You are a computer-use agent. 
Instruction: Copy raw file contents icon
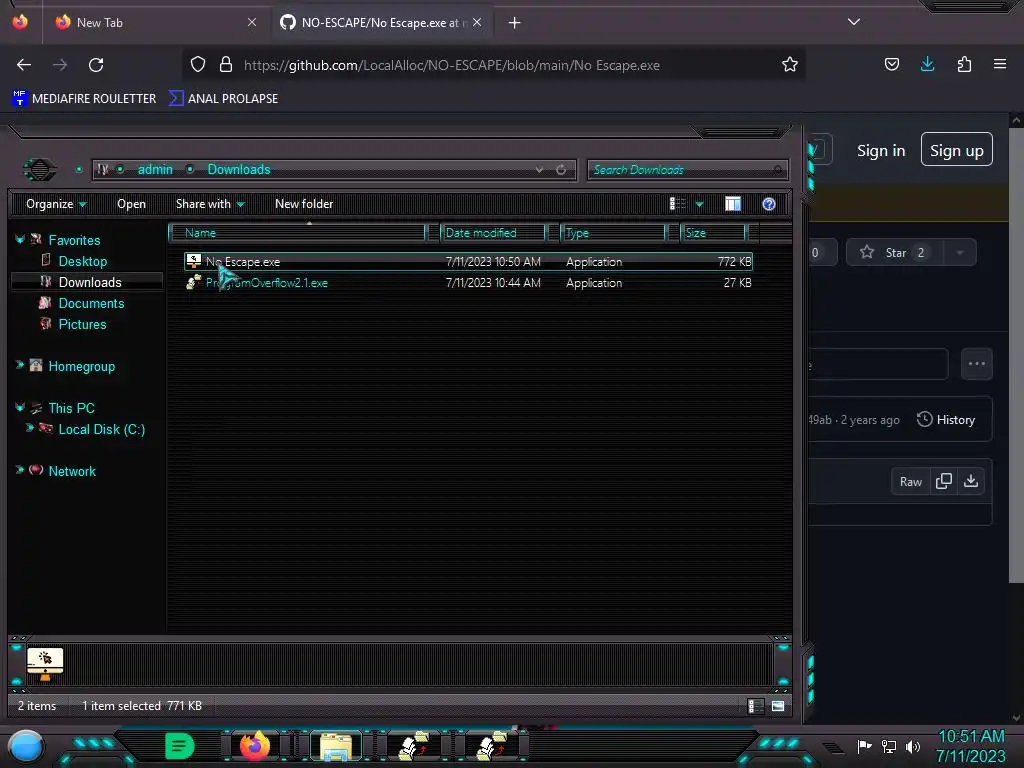click(944, 481)
